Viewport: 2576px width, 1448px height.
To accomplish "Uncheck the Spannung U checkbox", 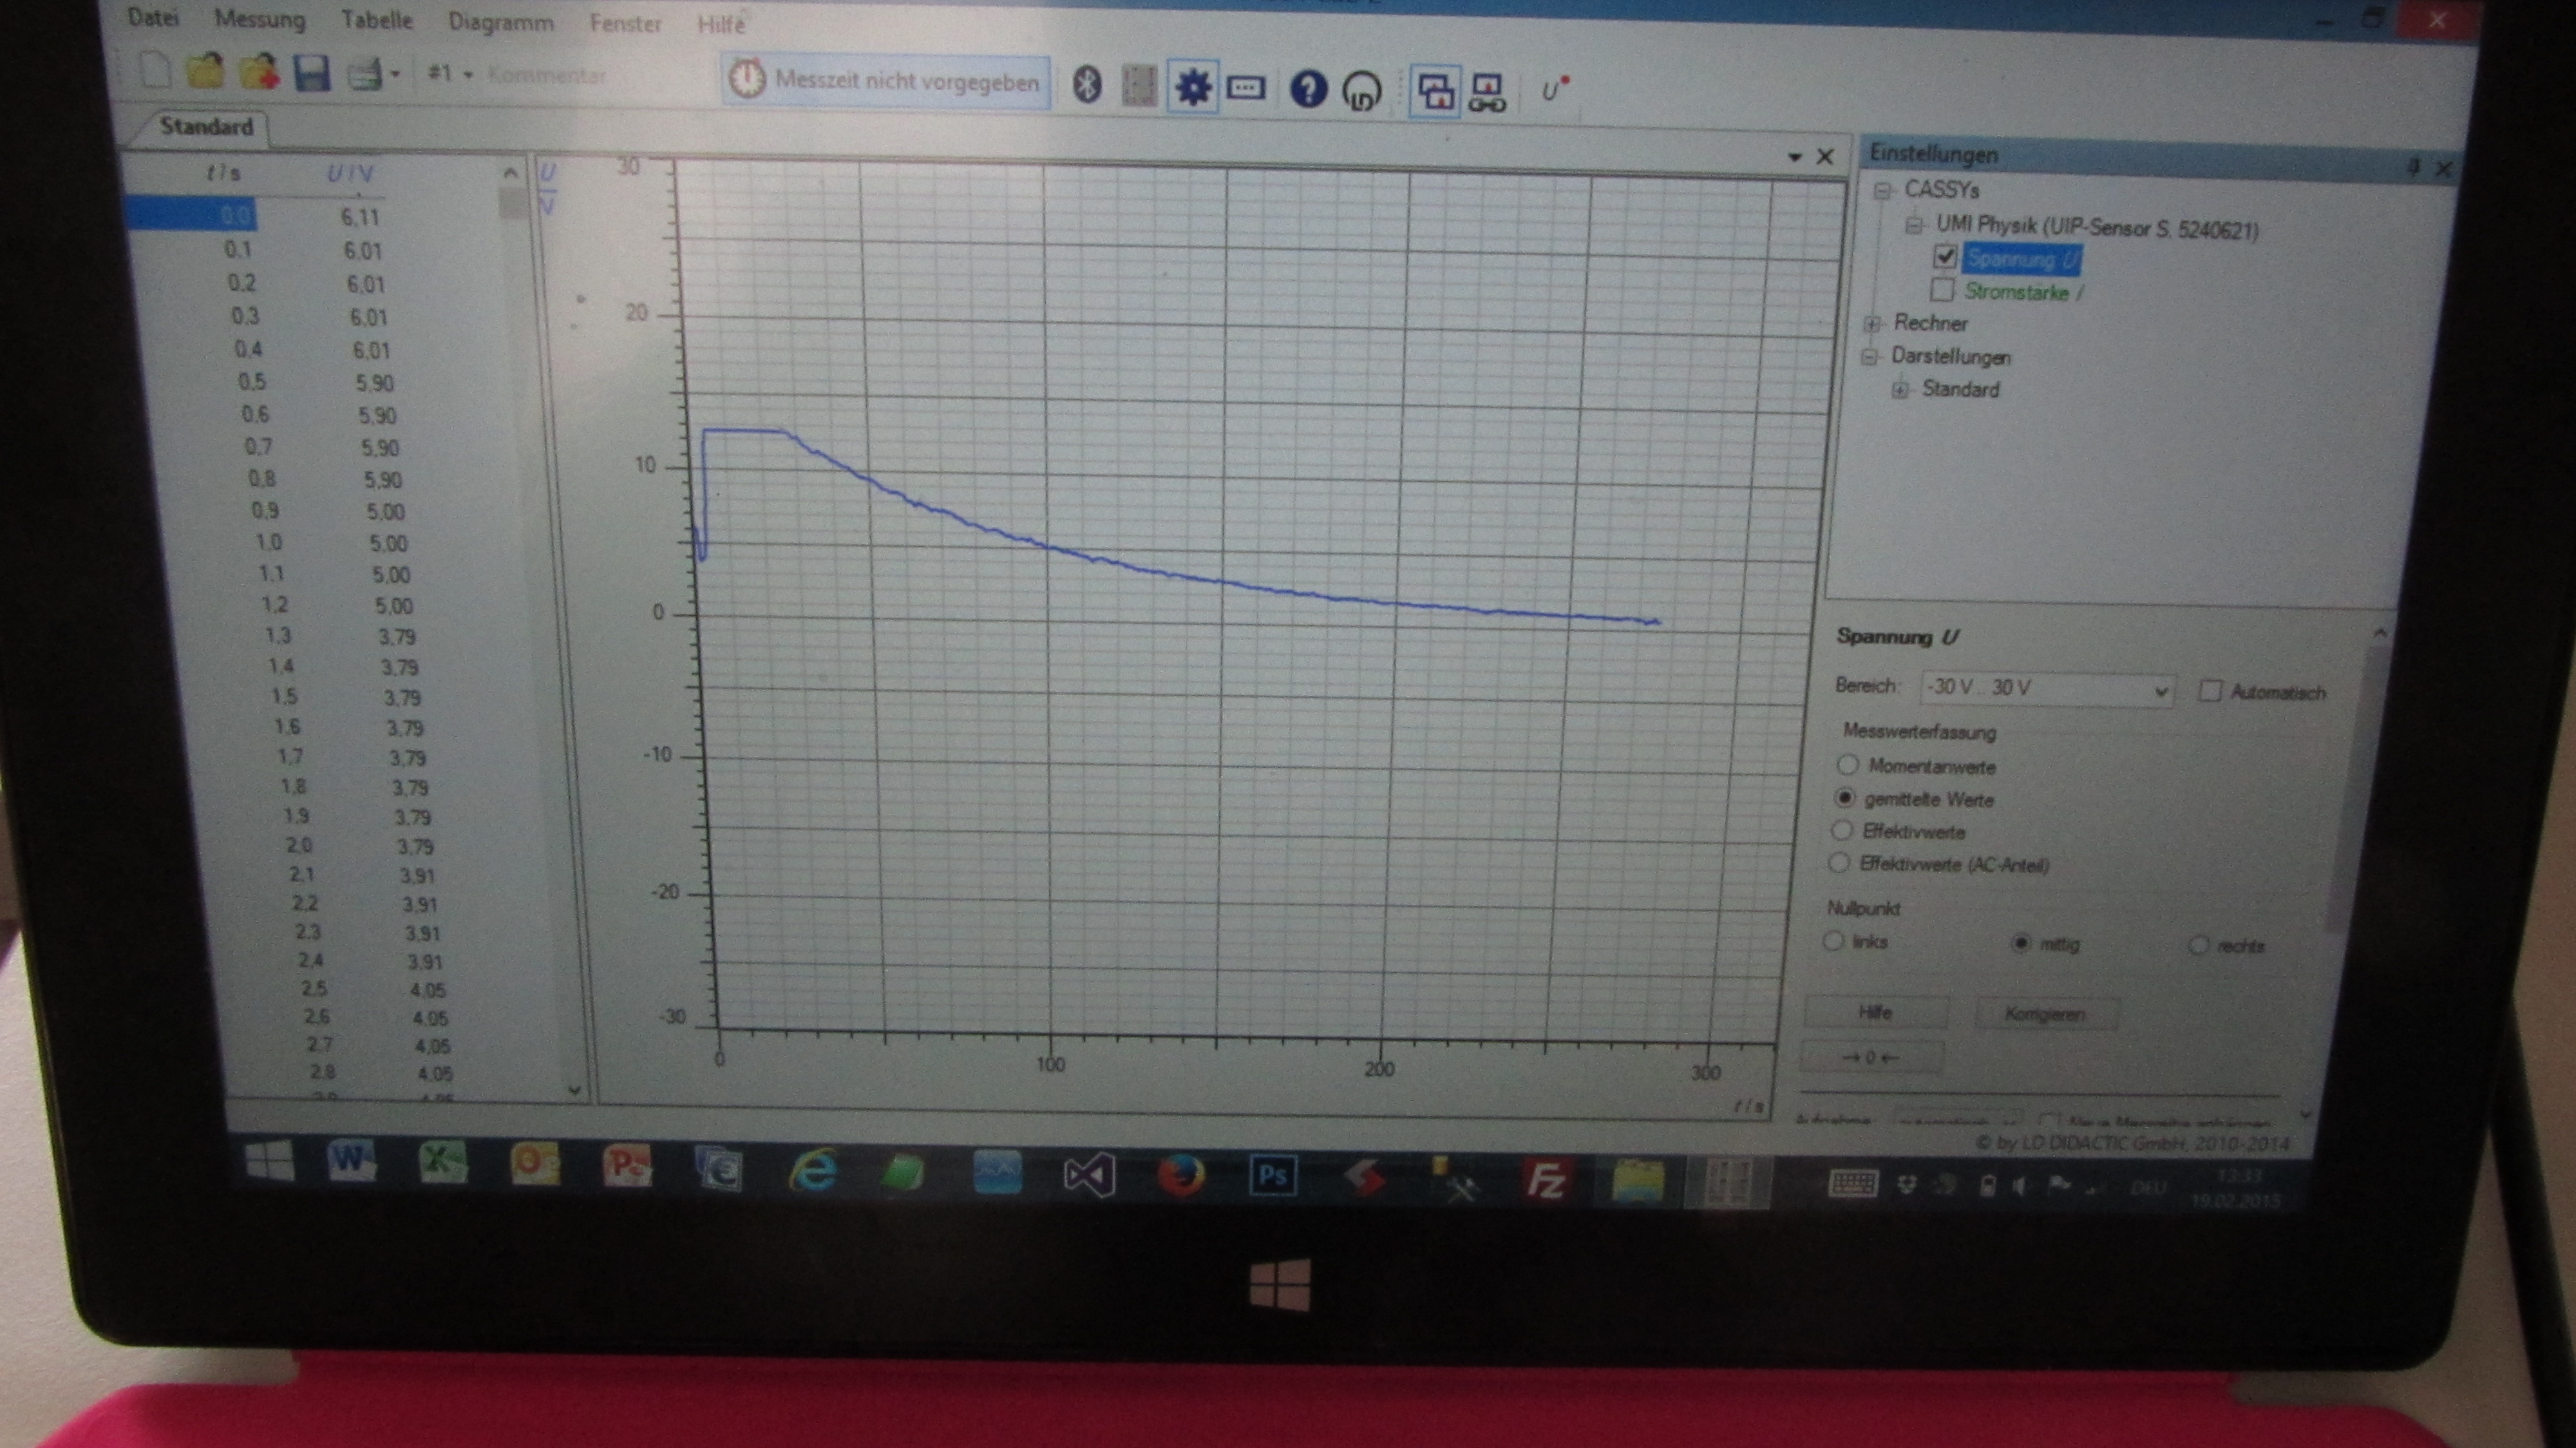I will (x=1944, y=257).
